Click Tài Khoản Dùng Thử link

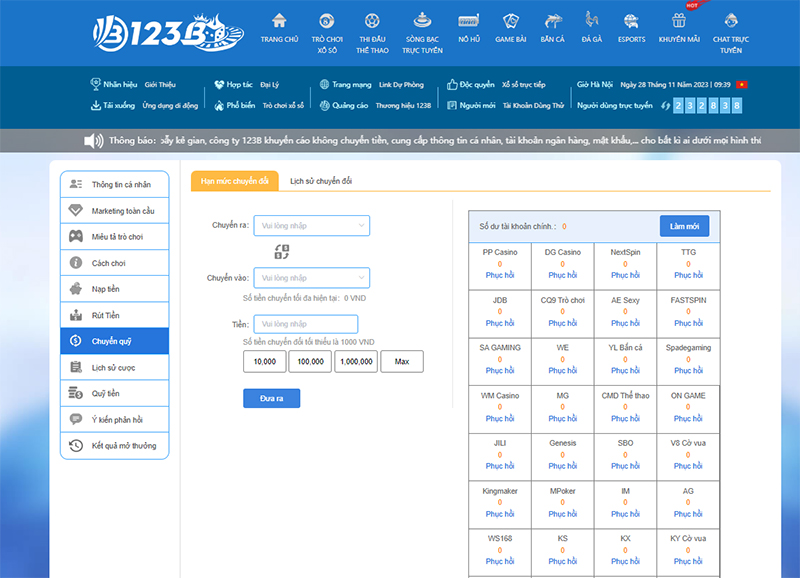point(533,106)
